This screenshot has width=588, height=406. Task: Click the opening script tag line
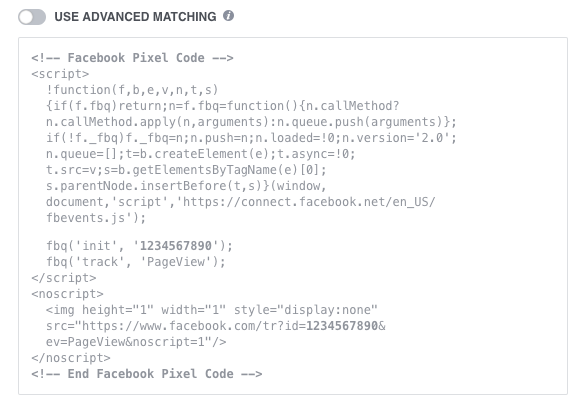coord(60,74)
